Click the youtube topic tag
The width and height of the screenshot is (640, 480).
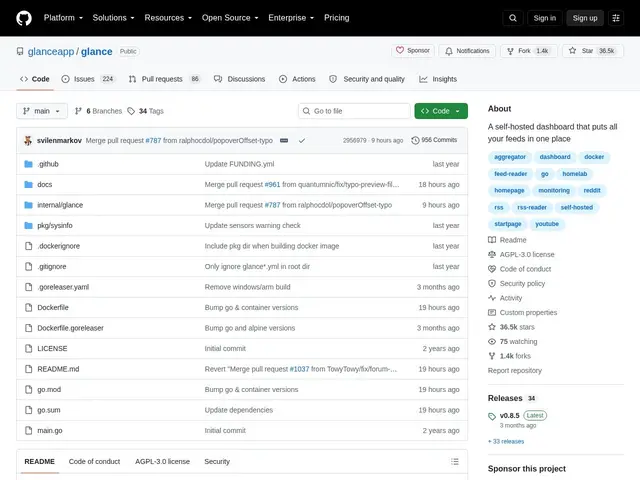pyautogui.click(x=547, y=224)
